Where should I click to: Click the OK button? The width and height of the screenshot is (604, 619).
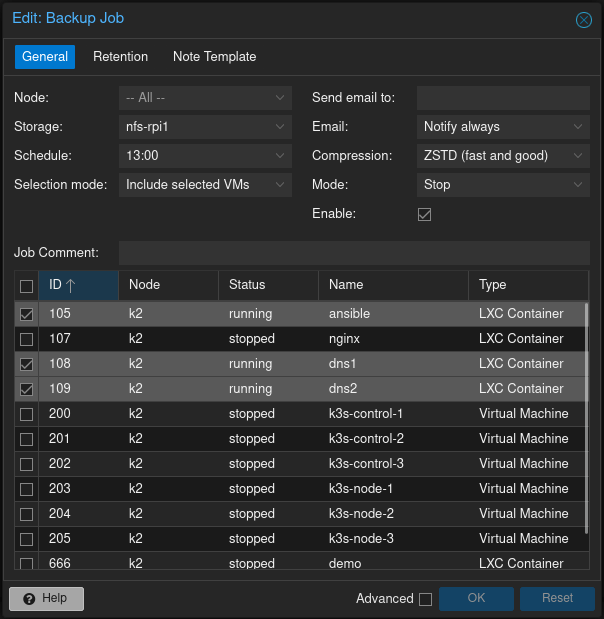(x=476, y=598)
